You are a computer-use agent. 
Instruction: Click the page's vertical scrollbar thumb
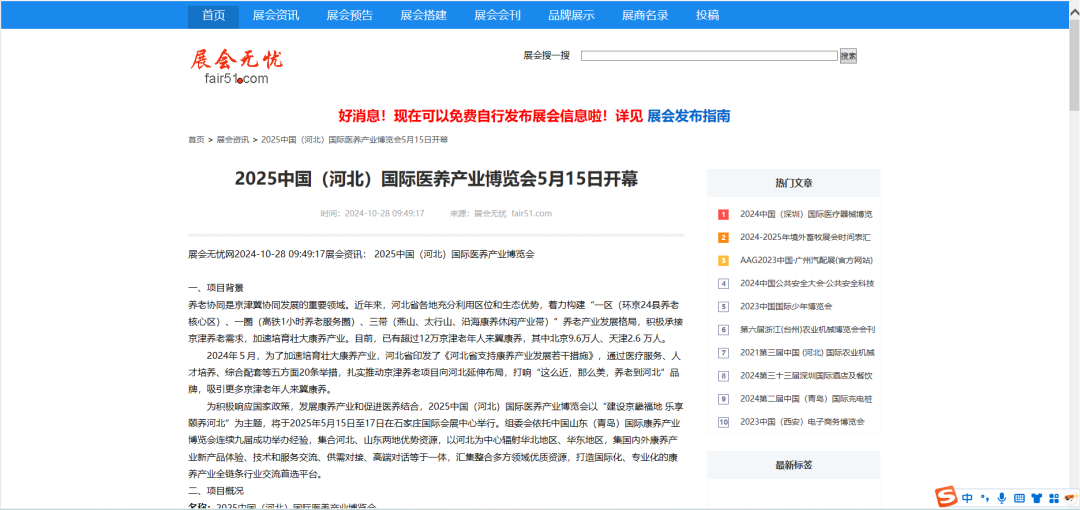(x=1073, y=55)
